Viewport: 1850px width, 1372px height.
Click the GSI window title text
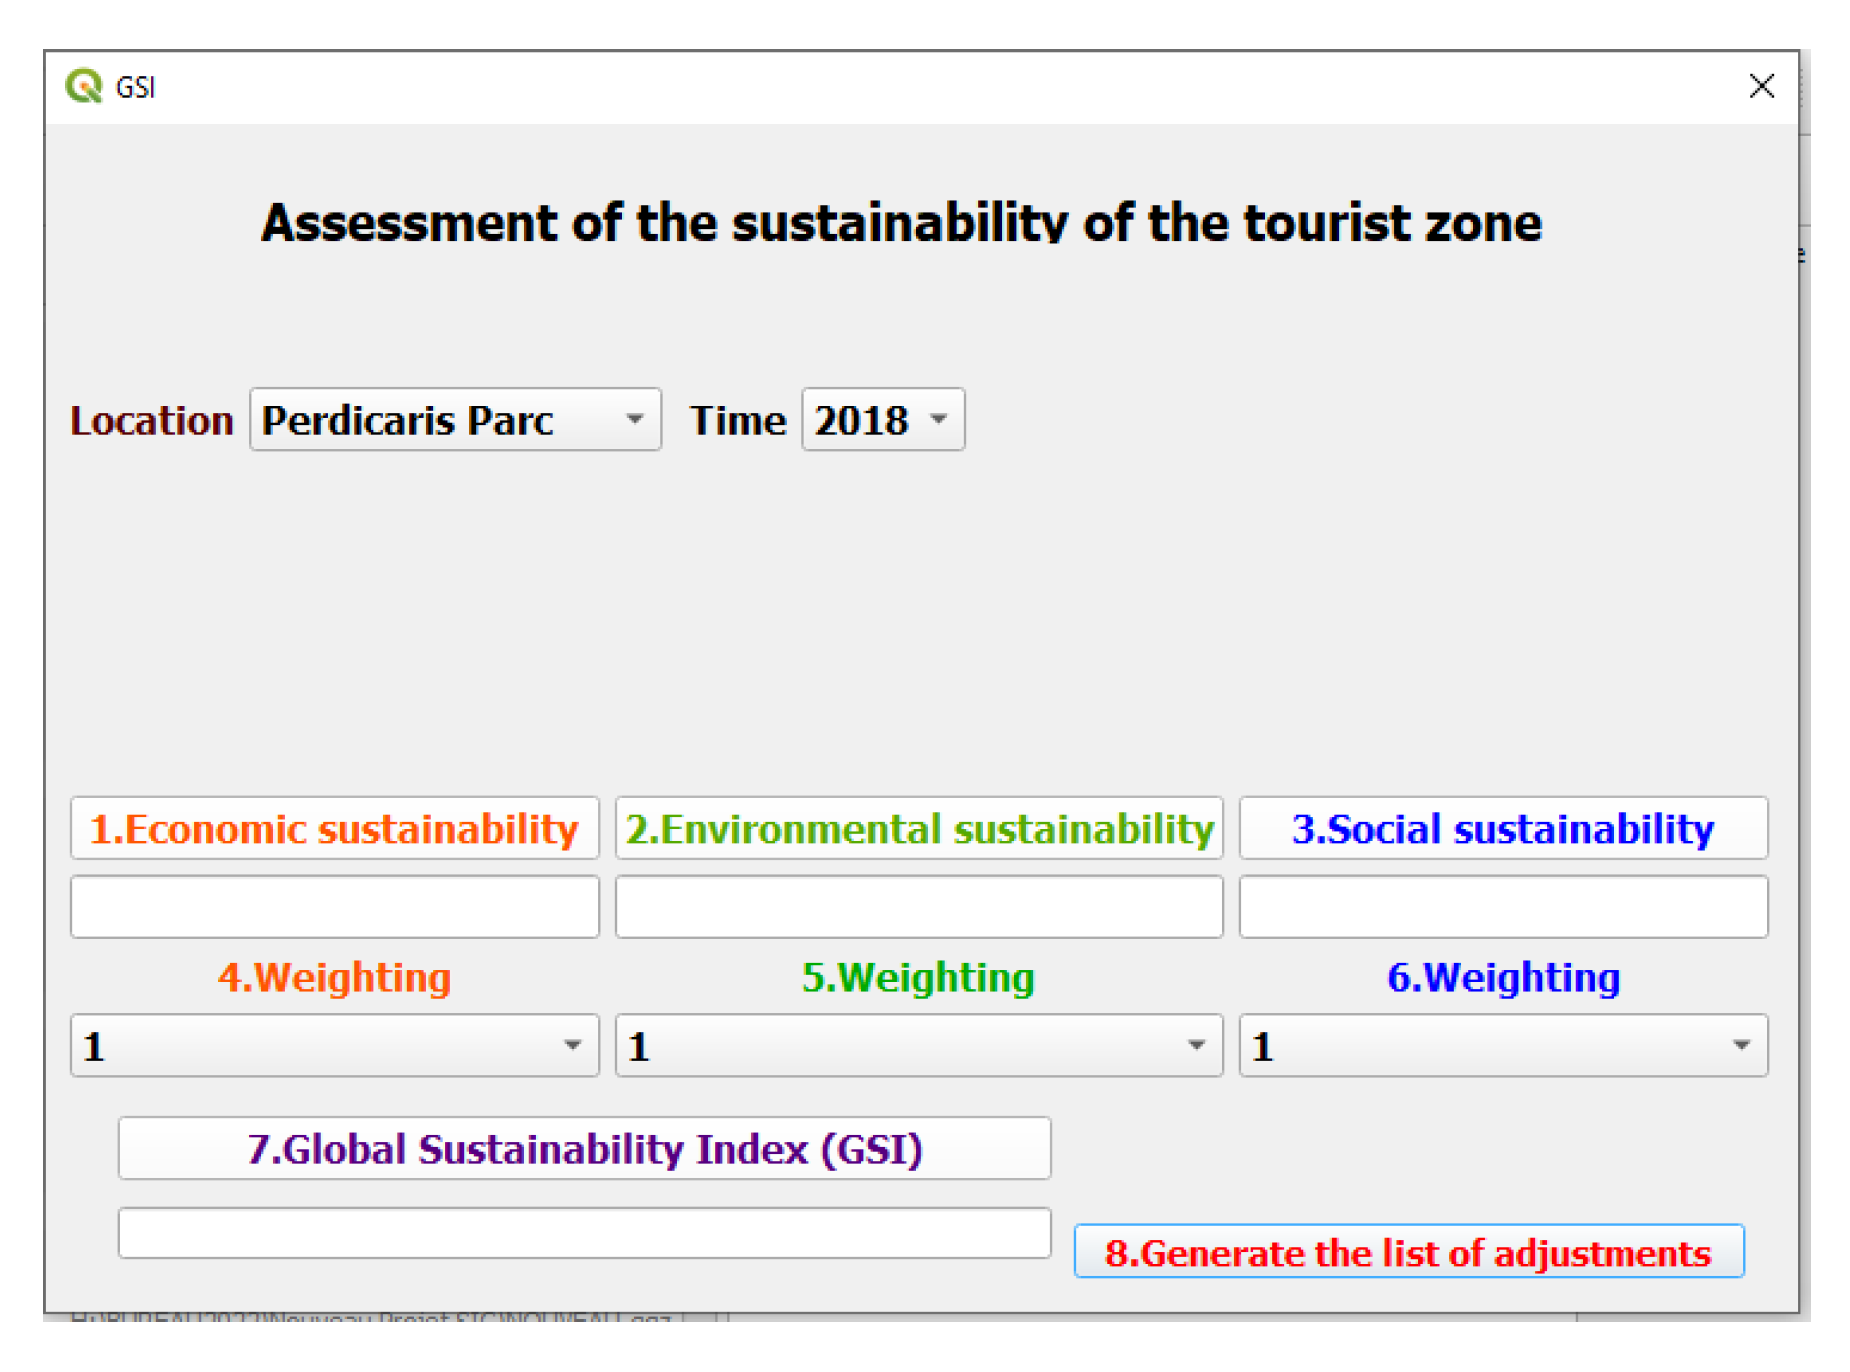click(135, 88)
